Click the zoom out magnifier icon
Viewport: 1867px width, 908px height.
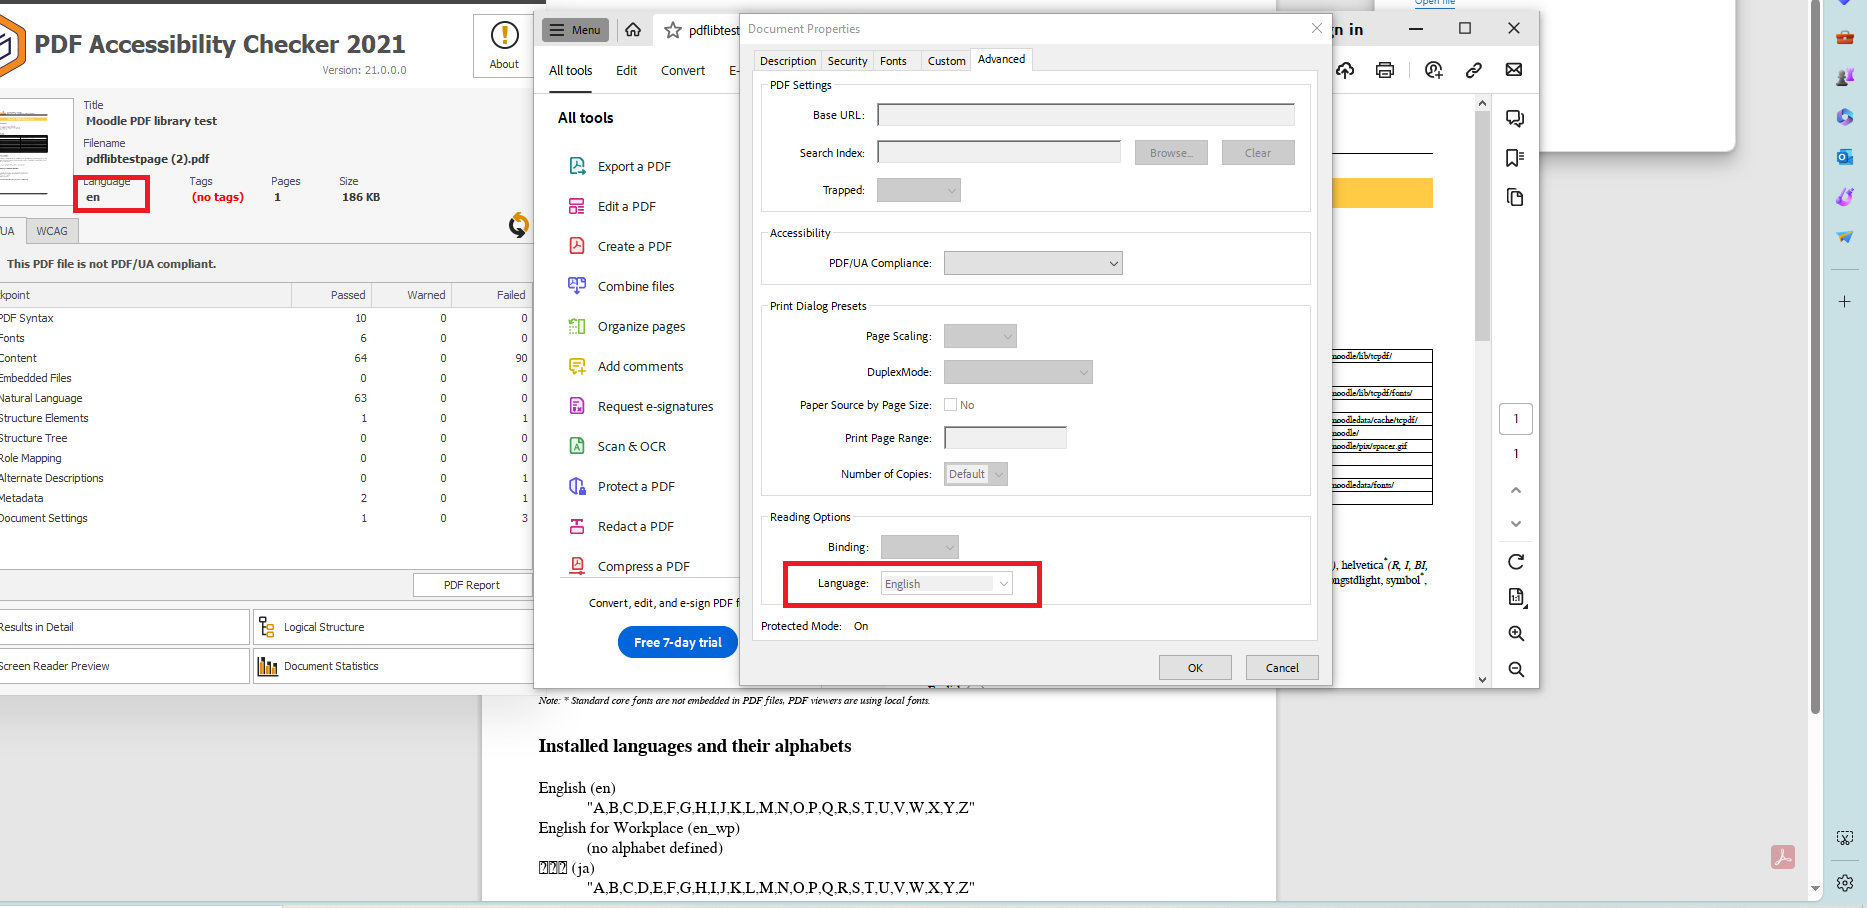pos(1516,670)
